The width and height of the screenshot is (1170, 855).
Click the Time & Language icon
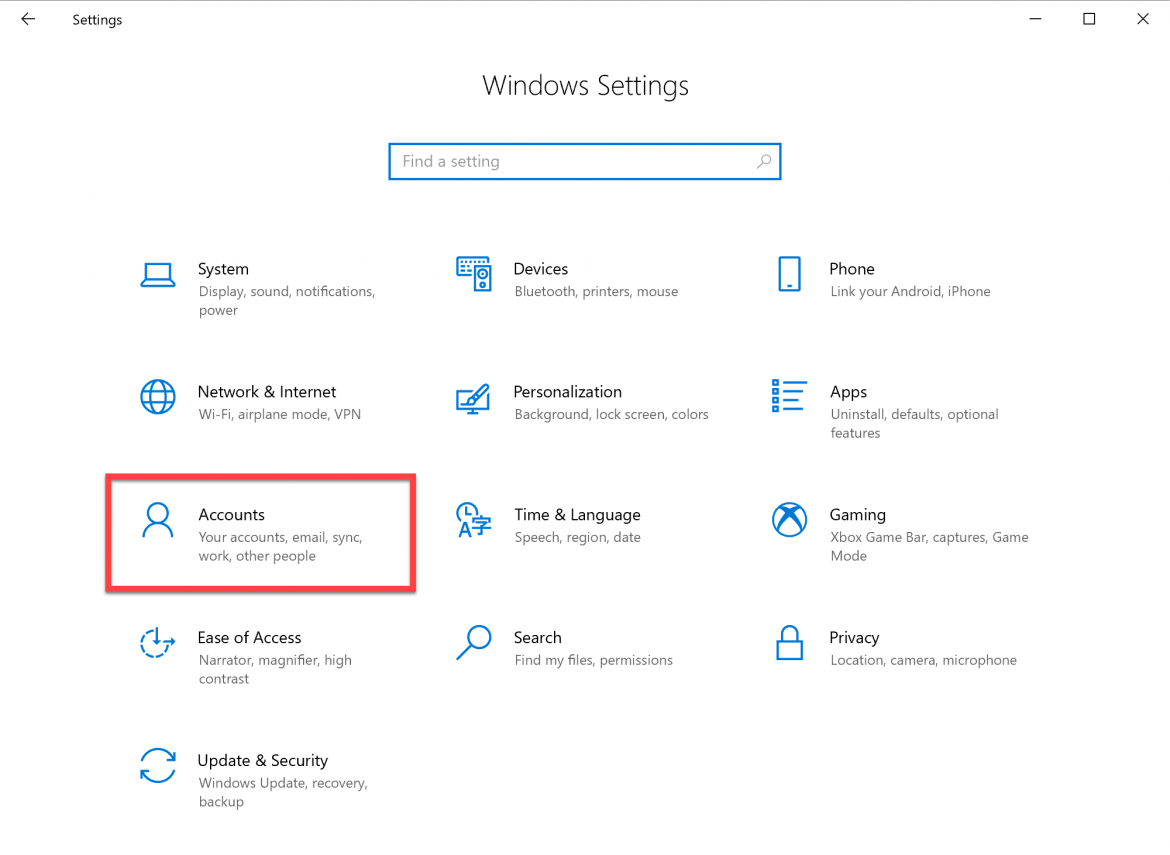click(473, 521)
